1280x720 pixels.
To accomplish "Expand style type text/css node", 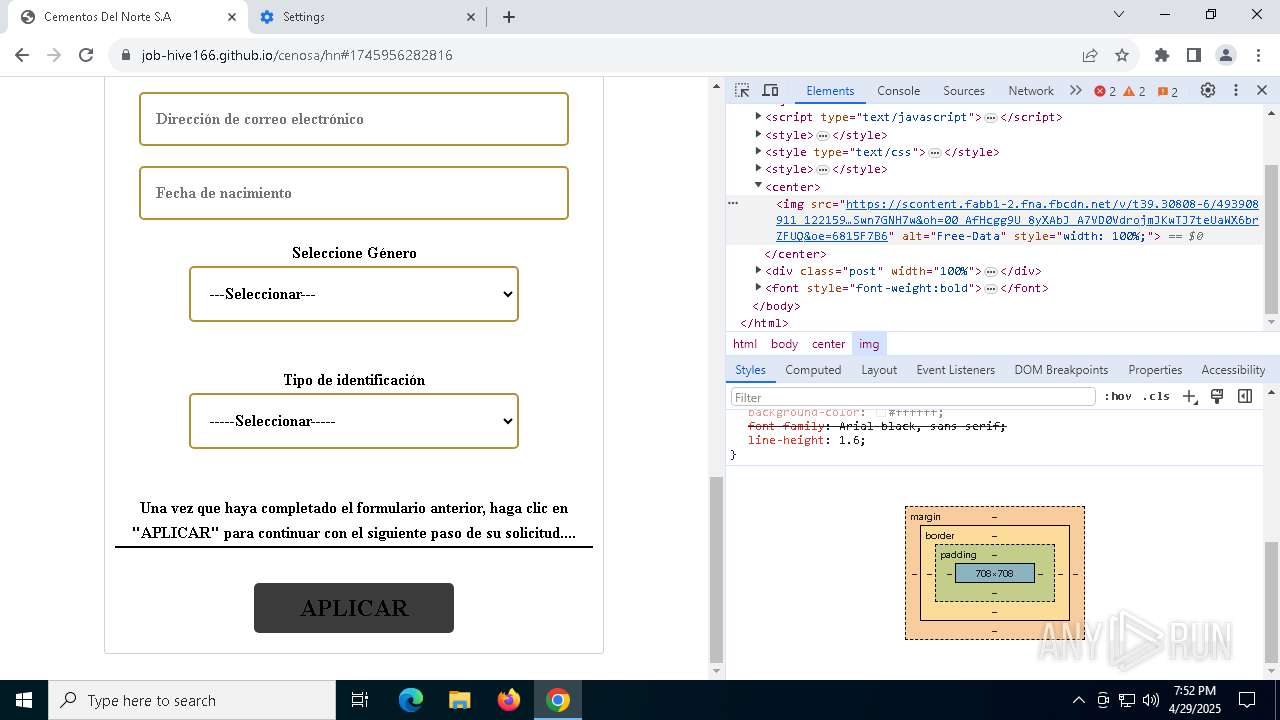I will pyautogui.click(x=759, y=152).
